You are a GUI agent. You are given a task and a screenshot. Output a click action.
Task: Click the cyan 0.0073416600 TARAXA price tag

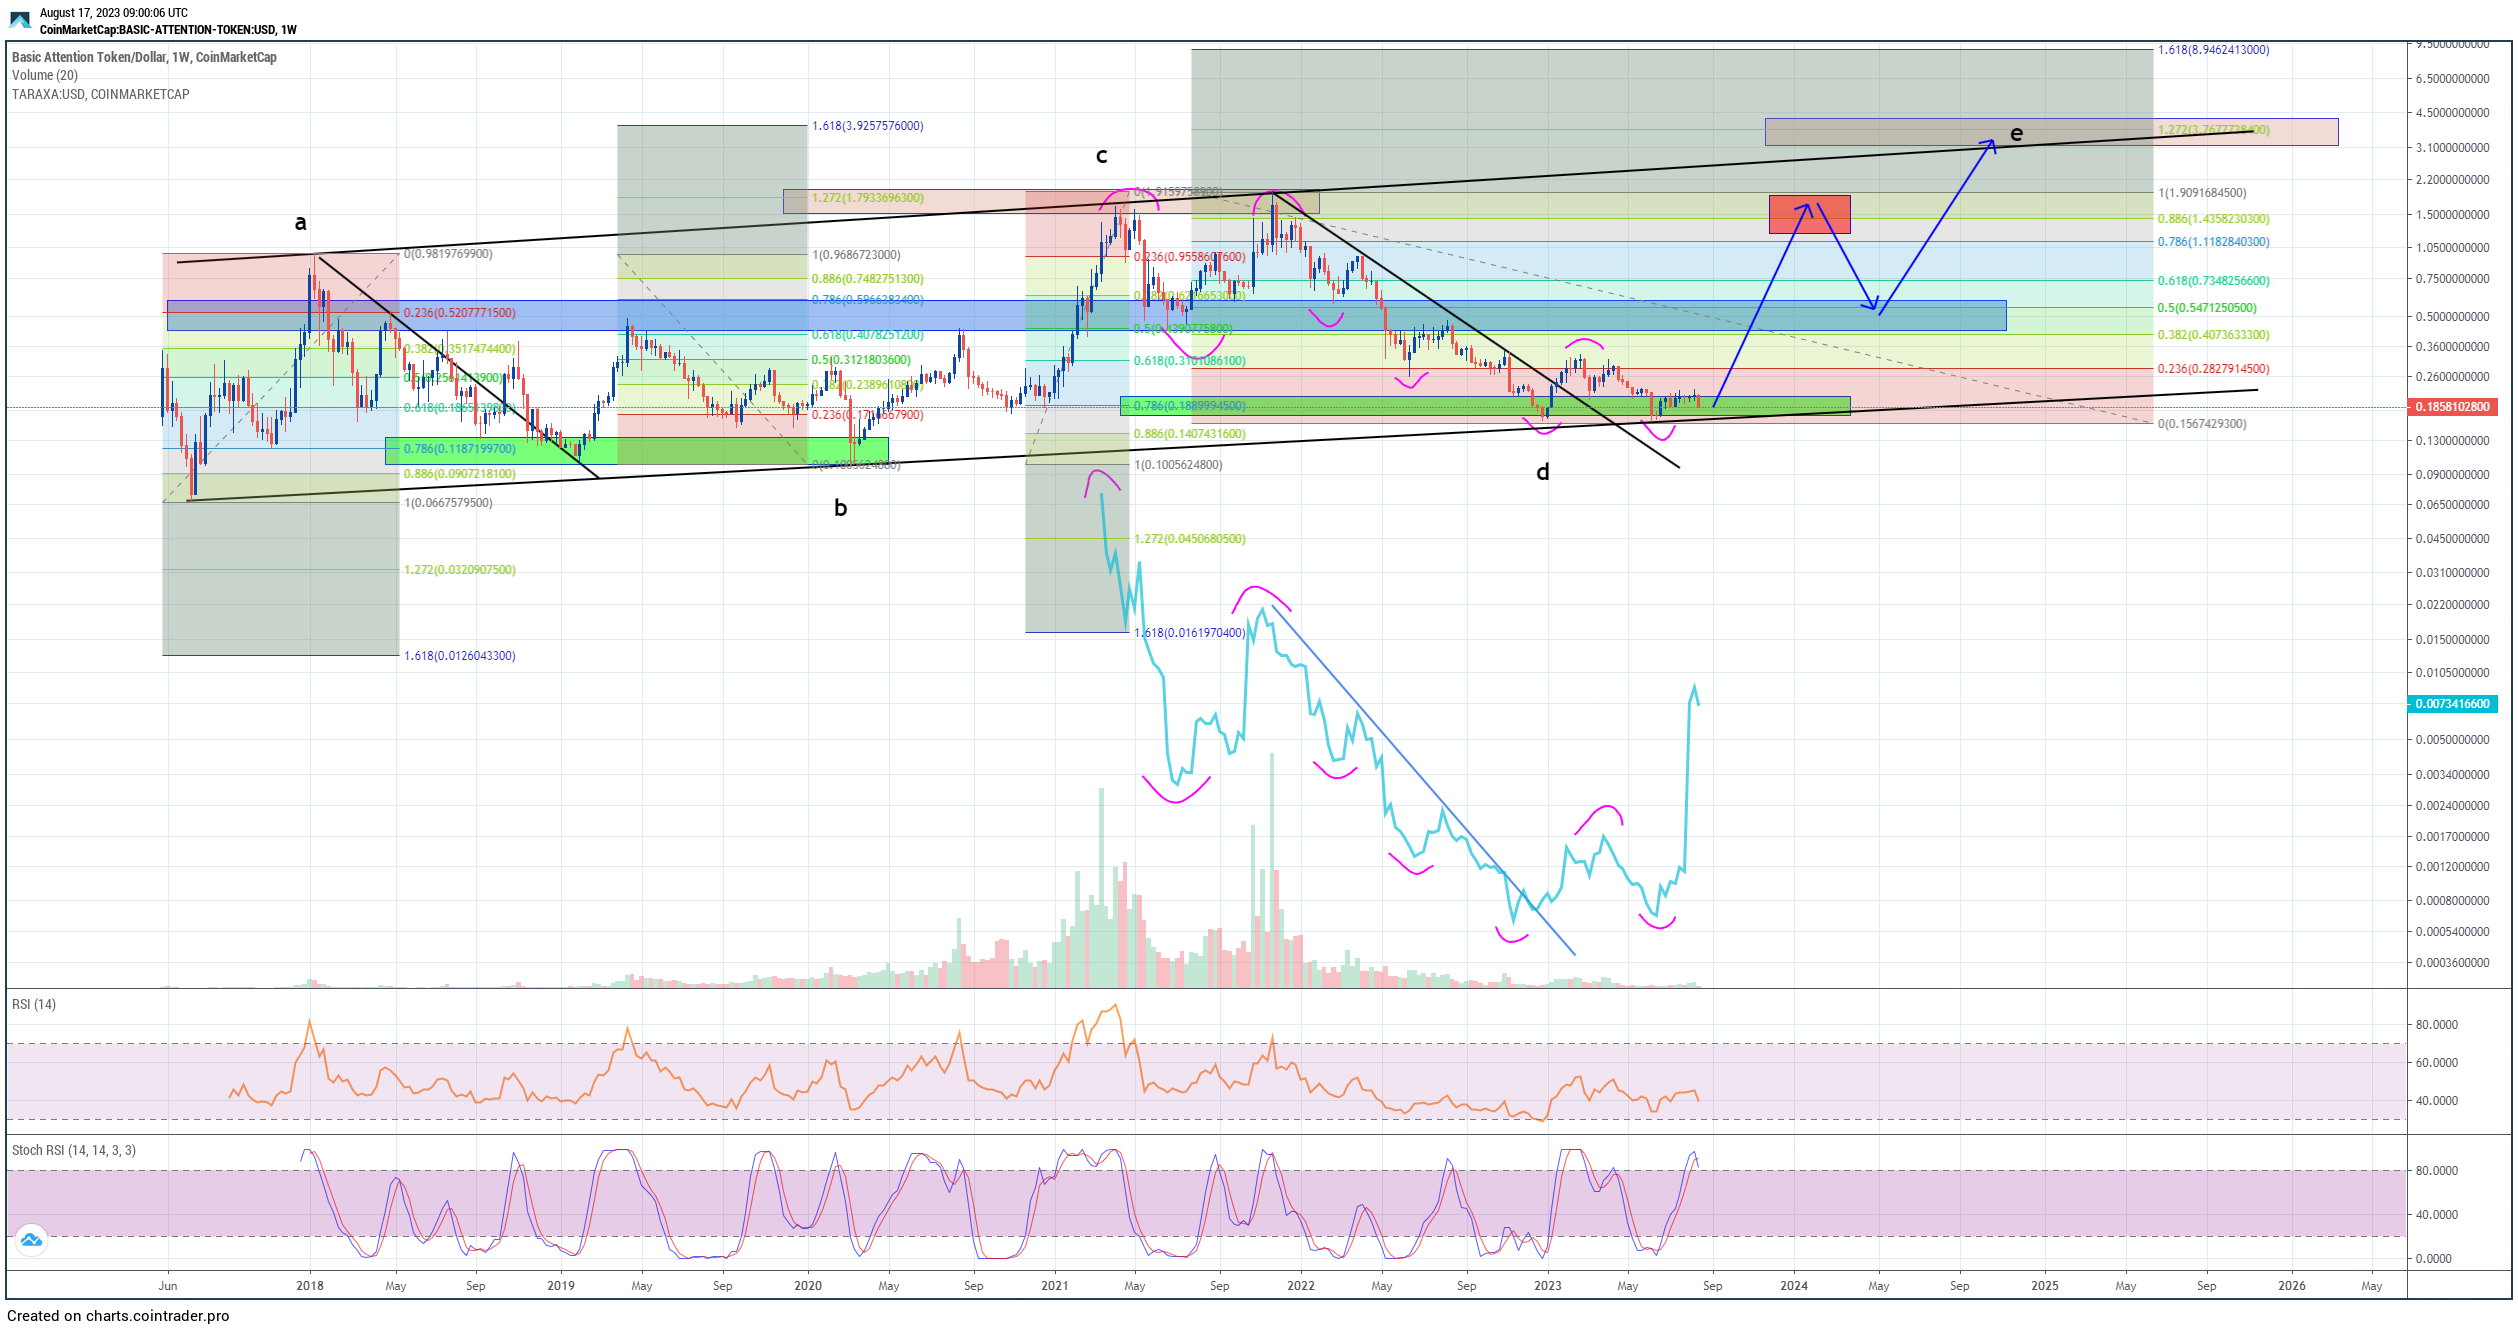(2452, 704)
